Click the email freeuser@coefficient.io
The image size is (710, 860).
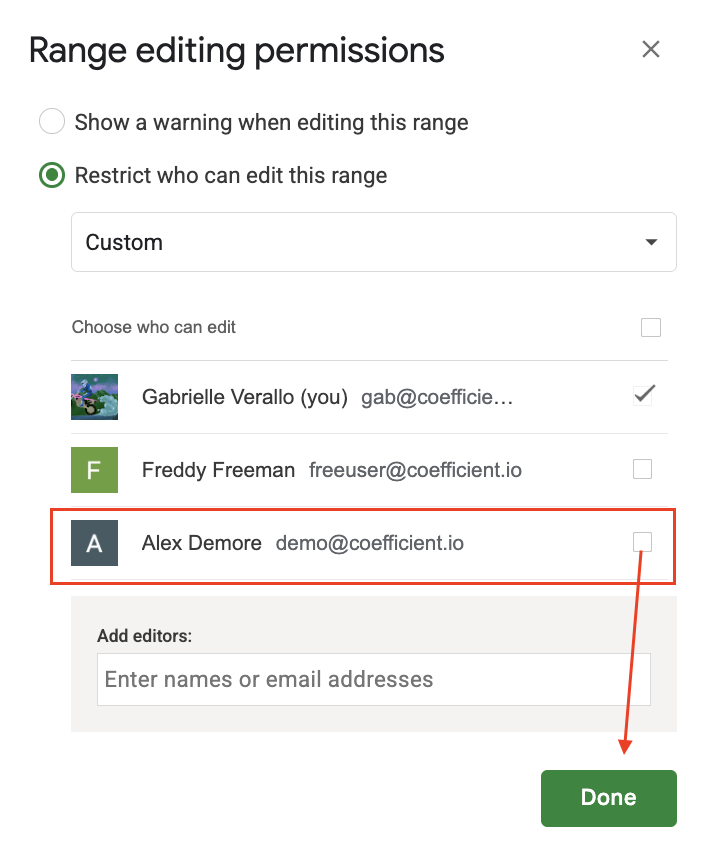(415, 469)
